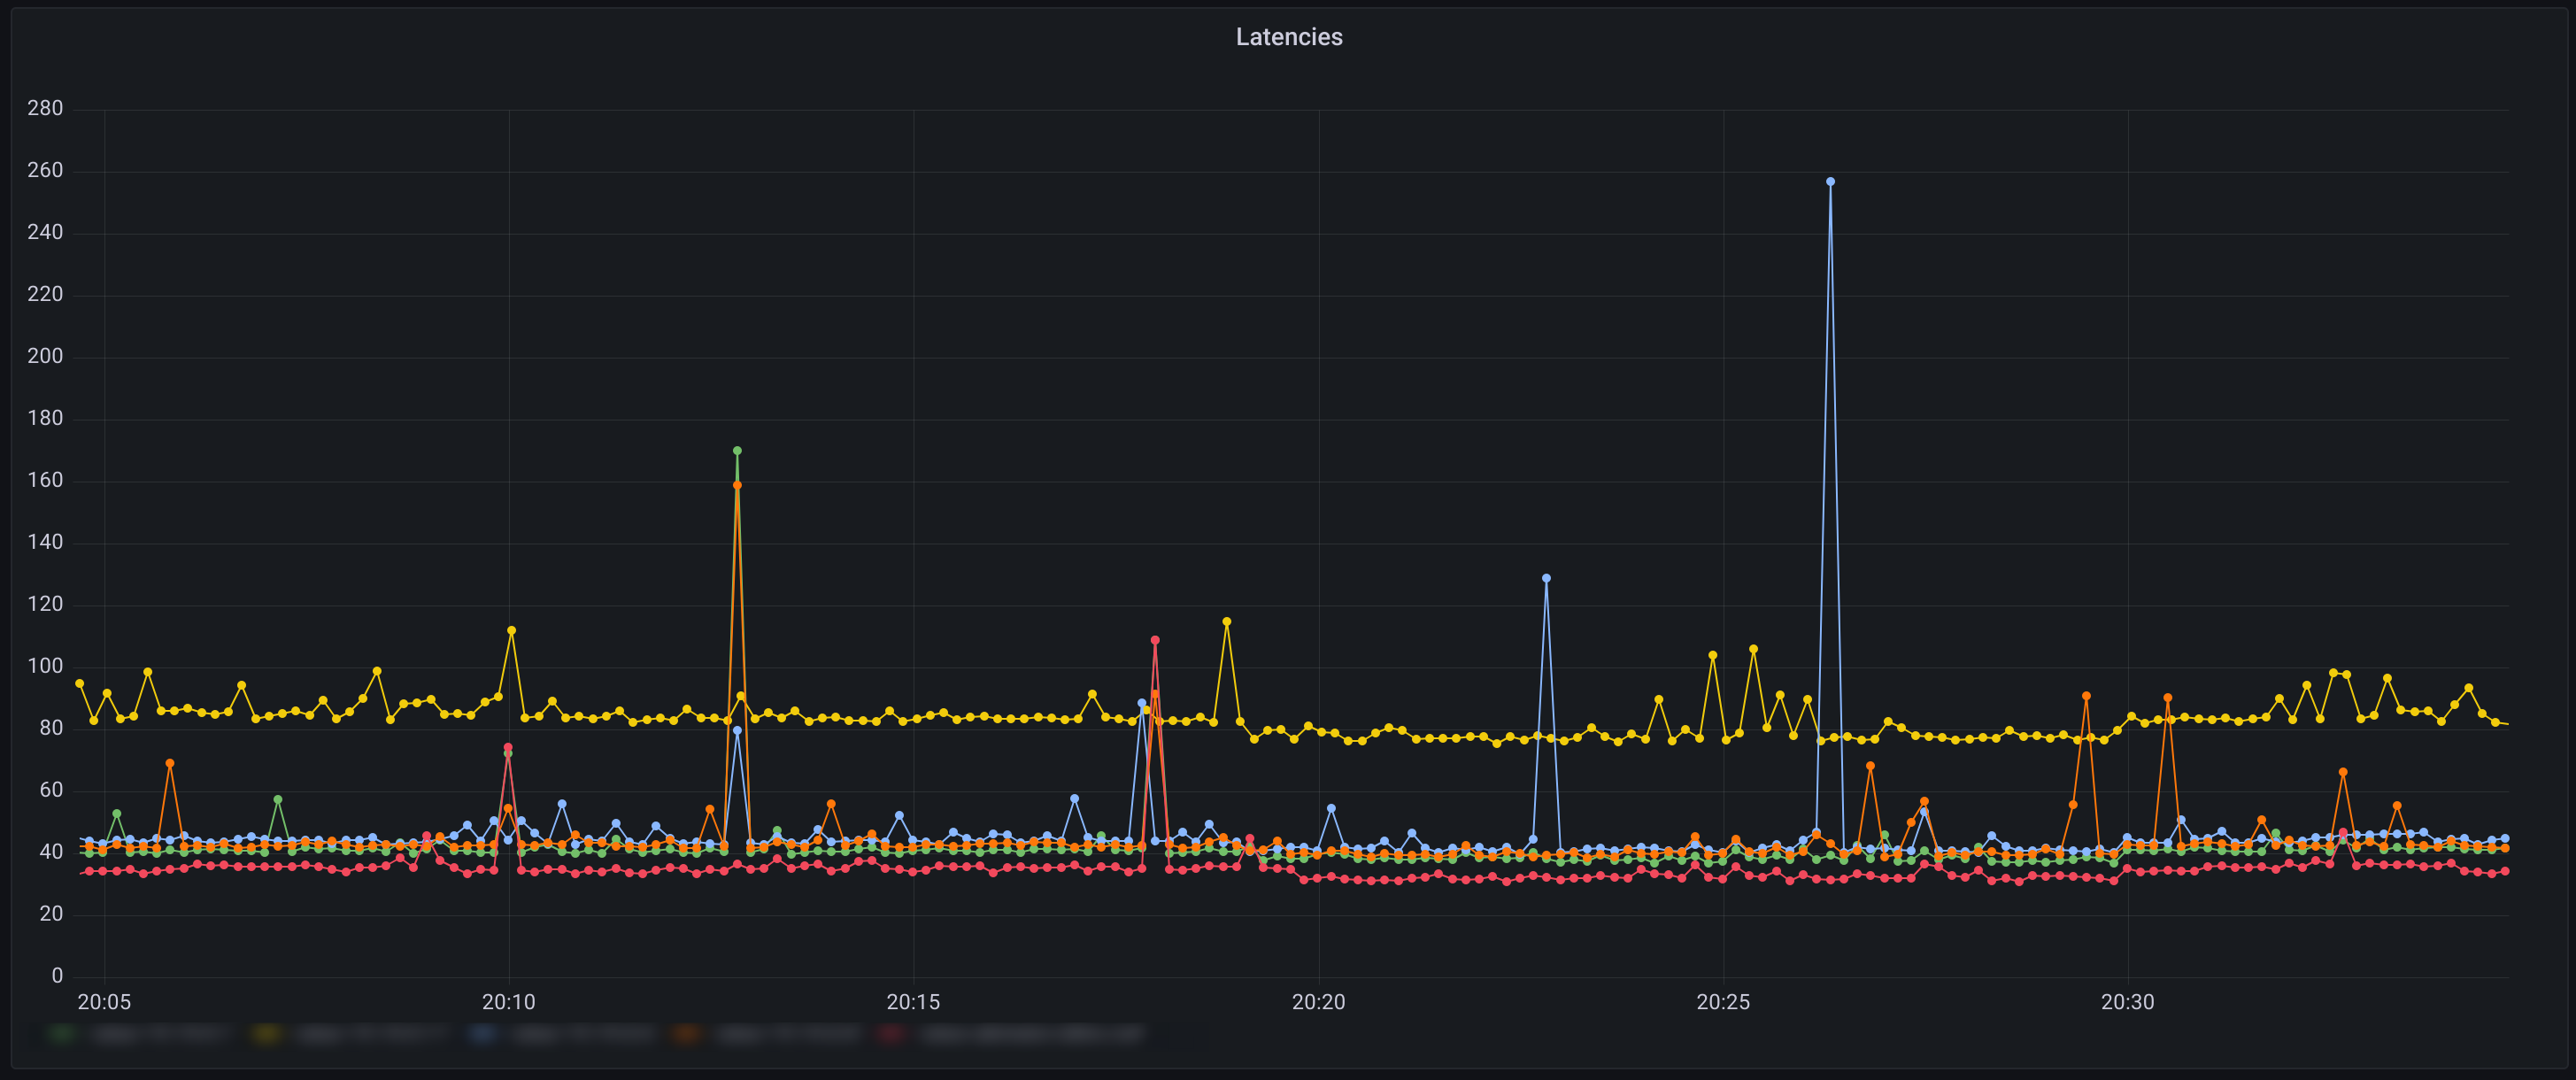Click the 280 y-axis label

45,108
